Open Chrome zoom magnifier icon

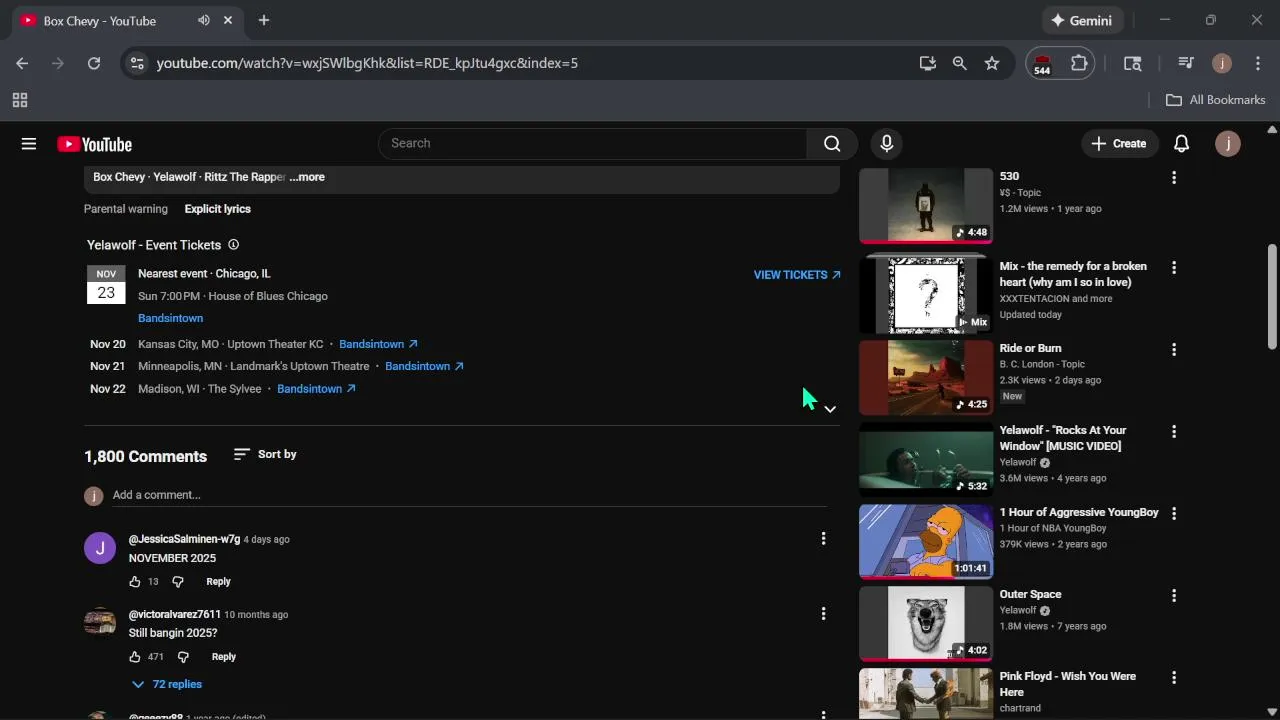click(x=960, y=63)
